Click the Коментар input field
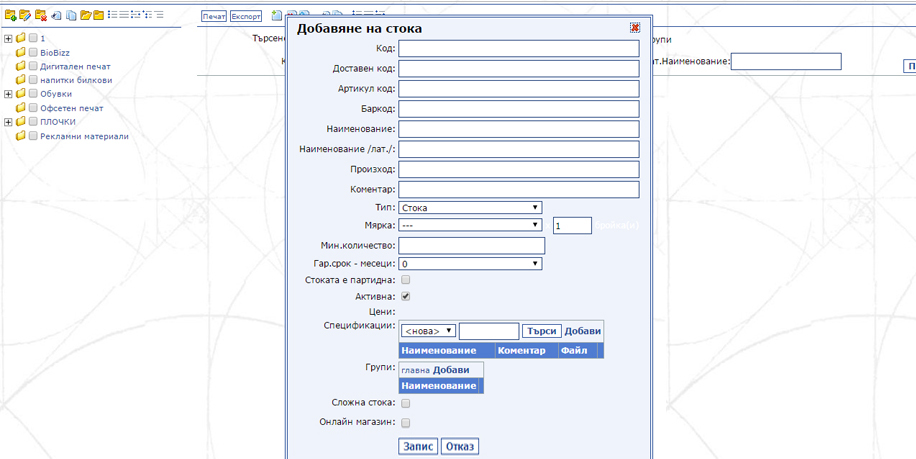The image size is (916, 459). tap(519, 189)
